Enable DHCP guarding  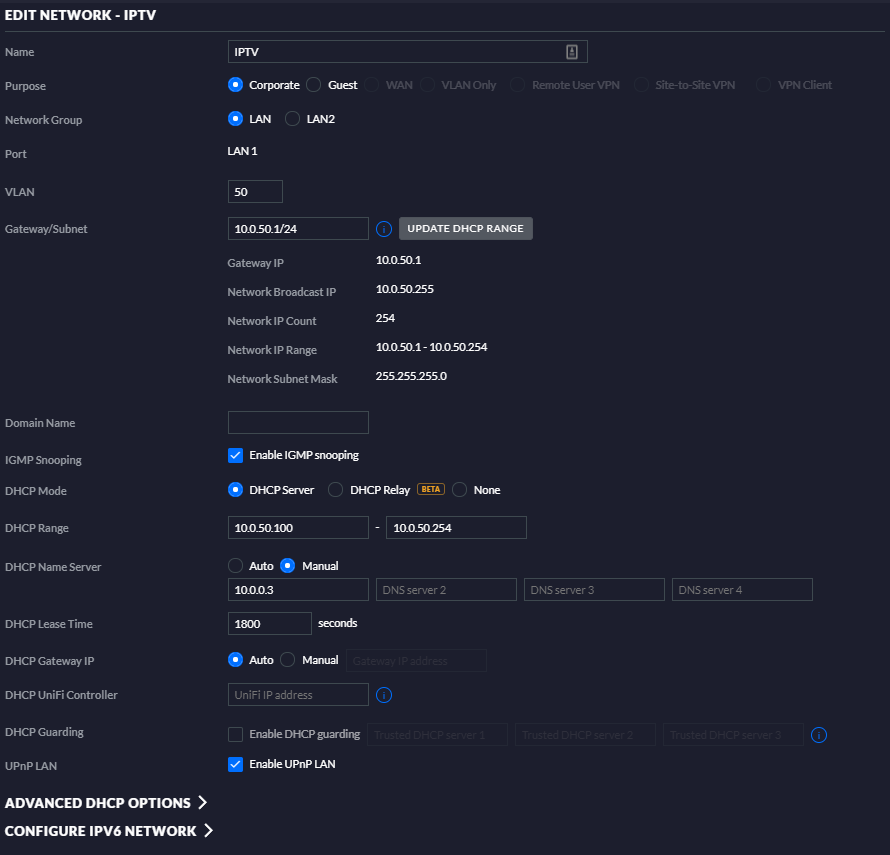click(236, 733)
